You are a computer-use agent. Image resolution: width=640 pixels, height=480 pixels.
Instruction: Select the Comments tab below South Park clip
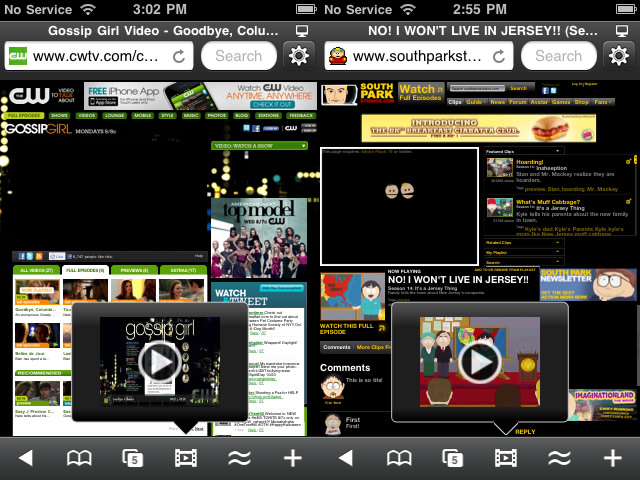click(x=337, y=347)
